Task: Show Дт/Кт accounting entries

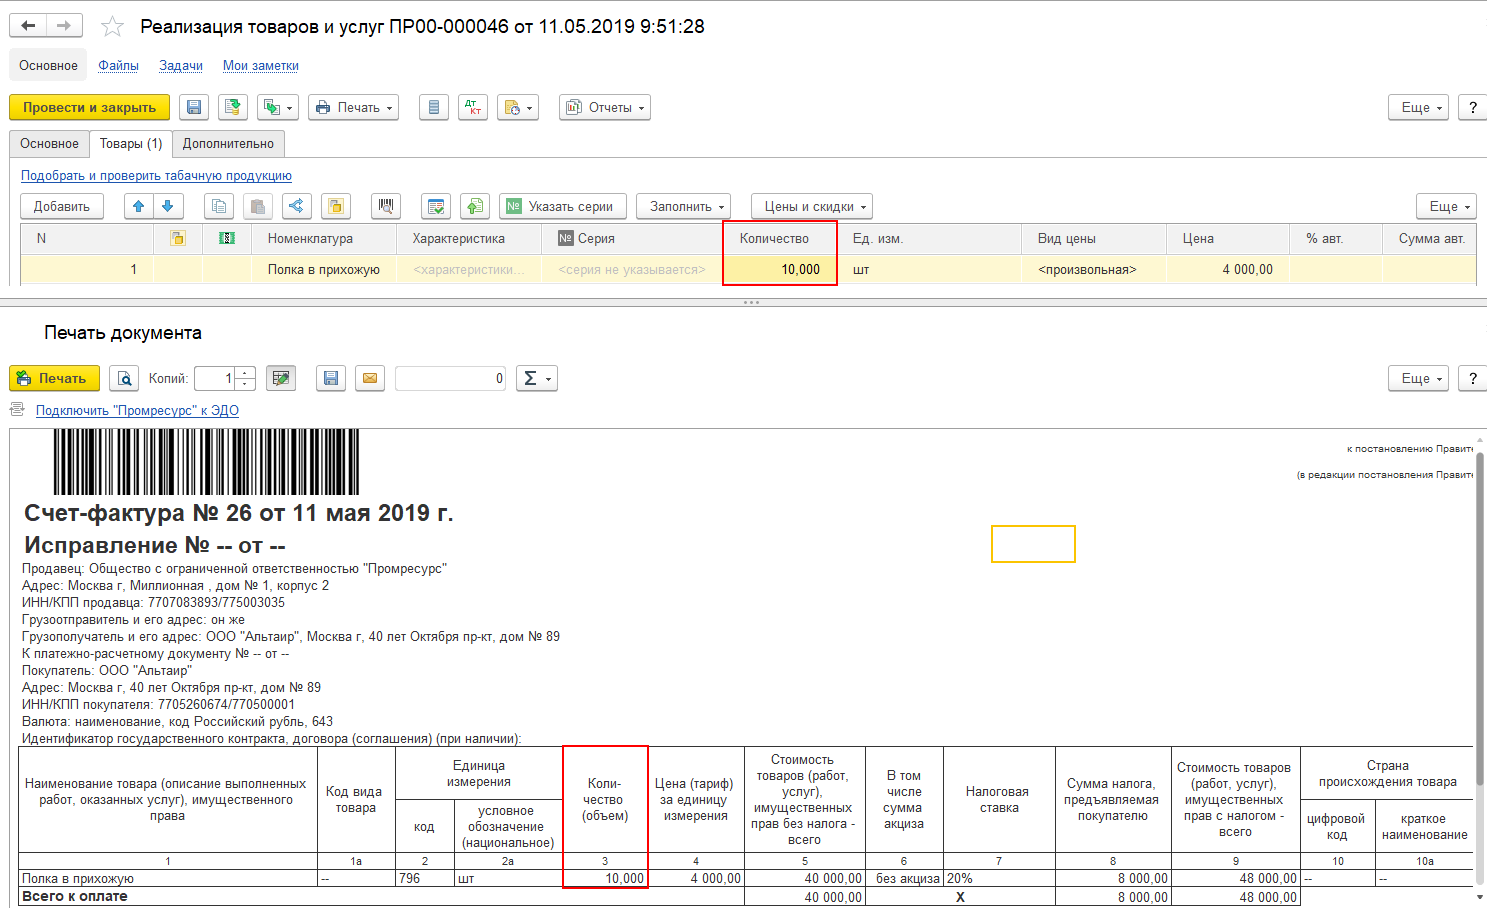Action: click(x=473, y=107)
